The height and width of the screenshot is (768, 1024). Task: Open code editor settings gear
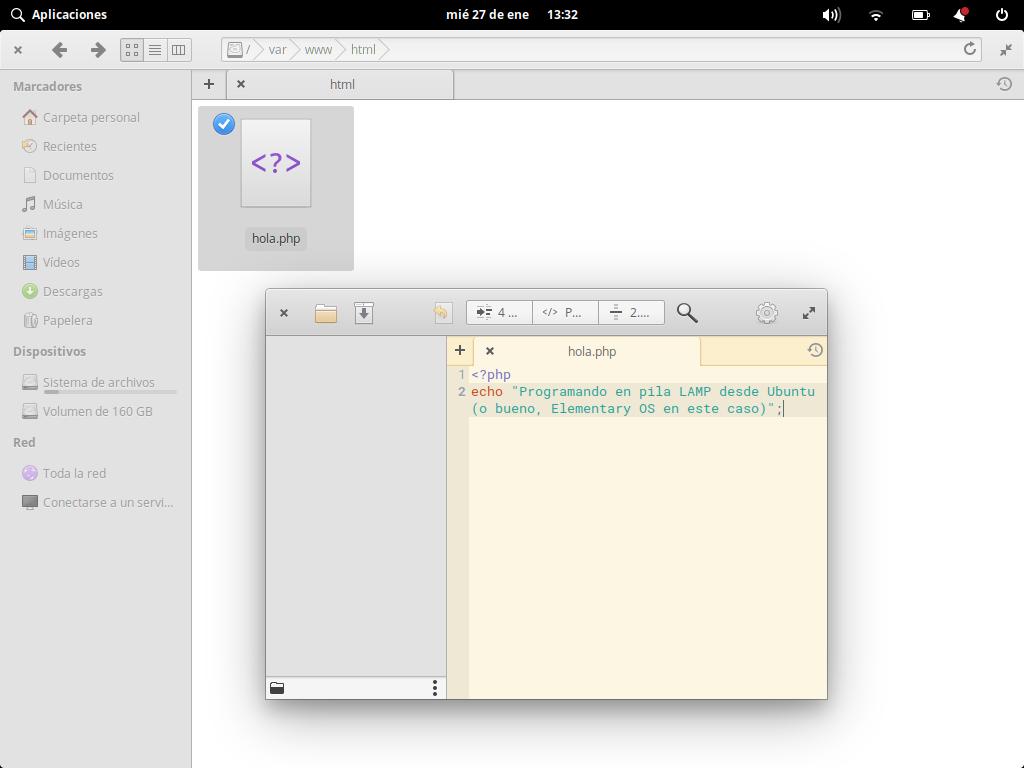pyautogui.click(x=767, y=313)
